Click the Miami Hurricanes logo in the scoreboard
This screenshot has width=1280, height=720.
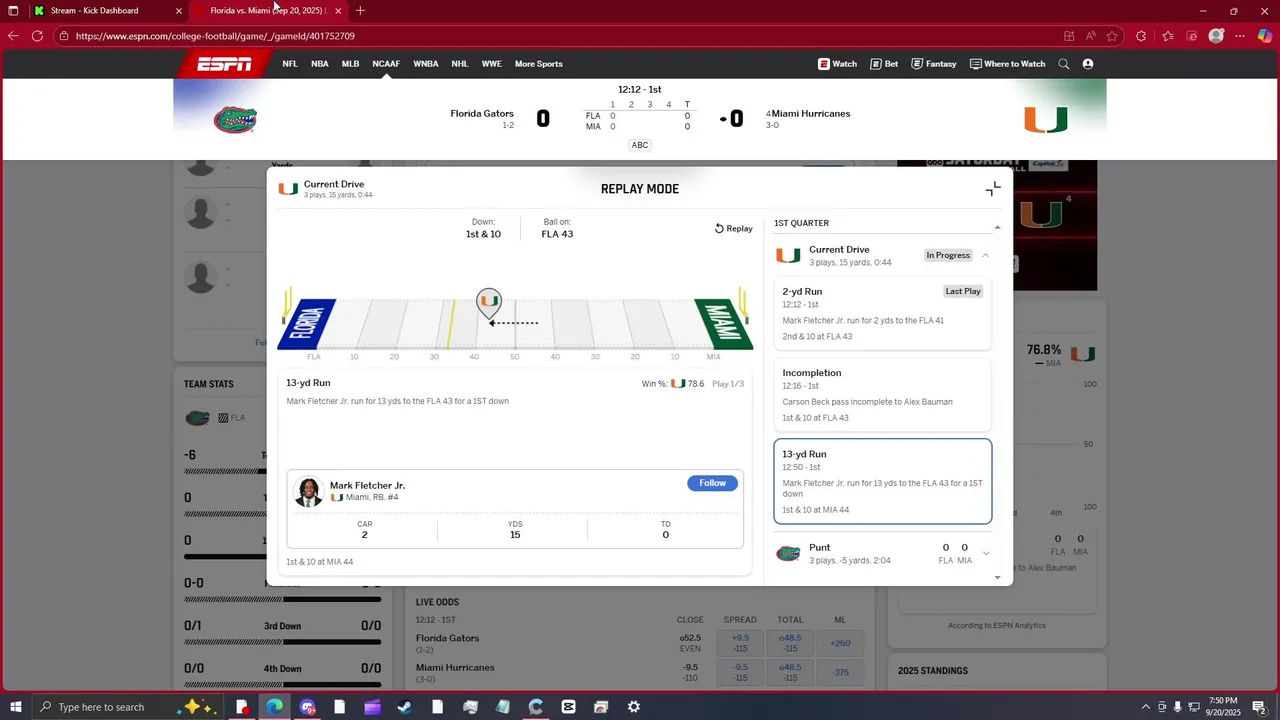[x=1046, y=120]
